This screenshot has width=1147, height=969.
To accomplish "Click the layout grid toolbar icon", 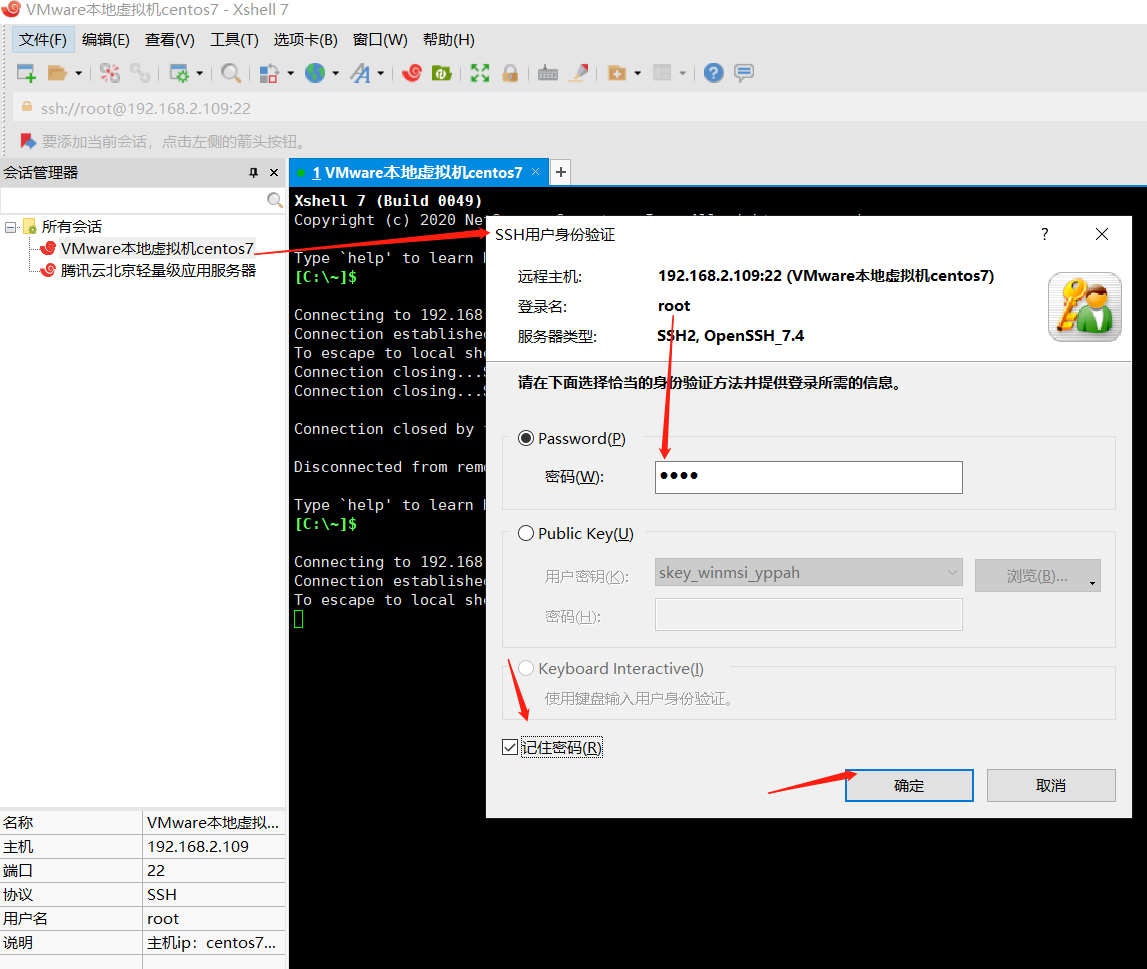I will coord(662,73).
